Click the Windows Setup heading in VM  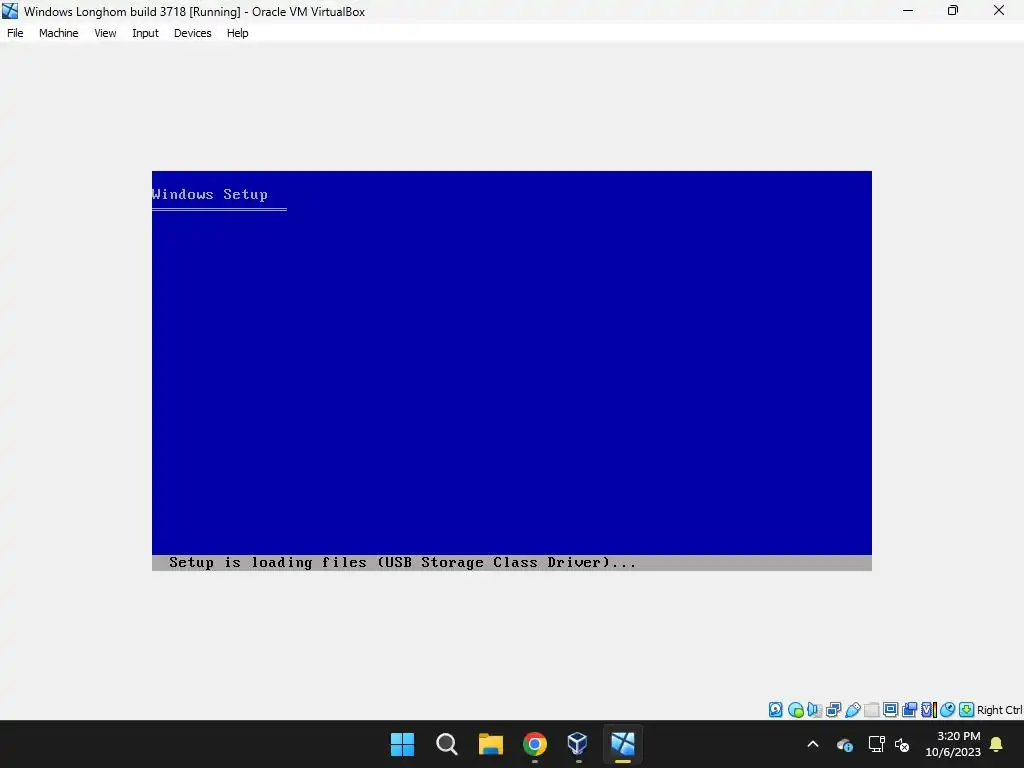pos(210,194)
